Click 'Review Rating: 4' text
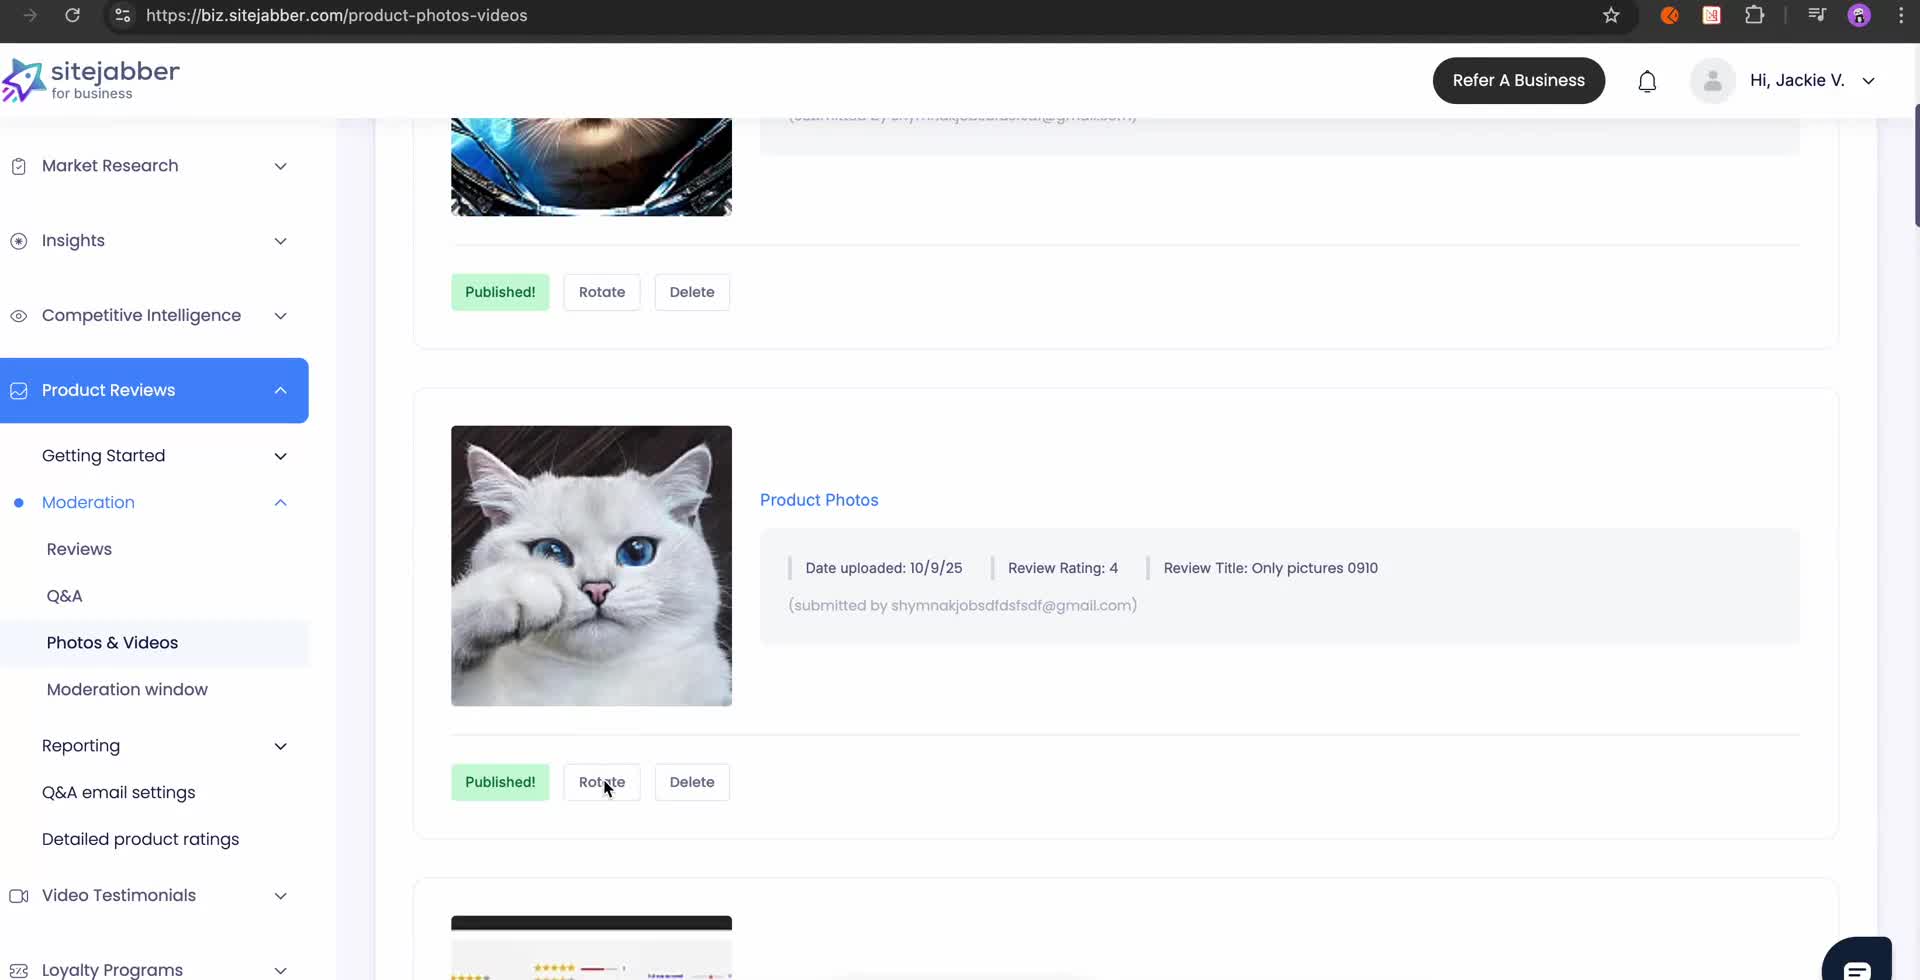1920x980 pixels. point(1063,568)
